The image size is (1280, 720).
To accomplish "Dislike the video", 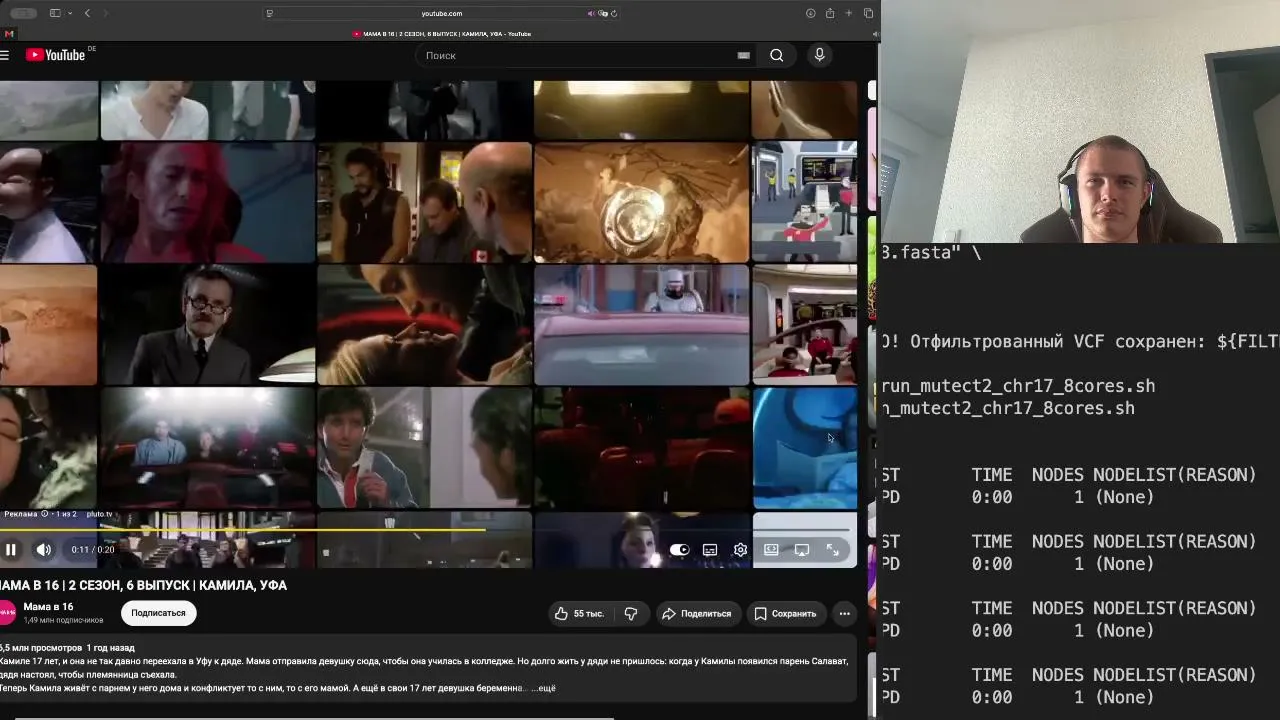I will click(631, 613).
